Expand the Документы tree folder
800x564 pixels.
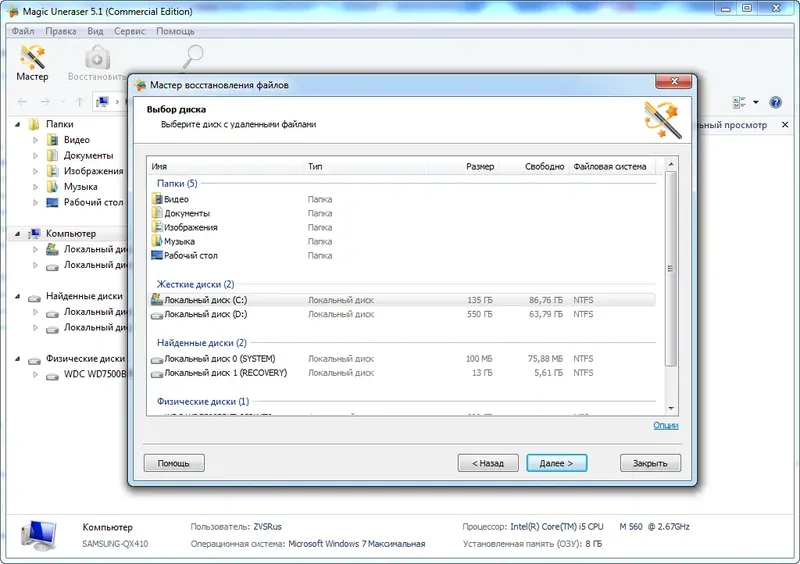(35, 156)
